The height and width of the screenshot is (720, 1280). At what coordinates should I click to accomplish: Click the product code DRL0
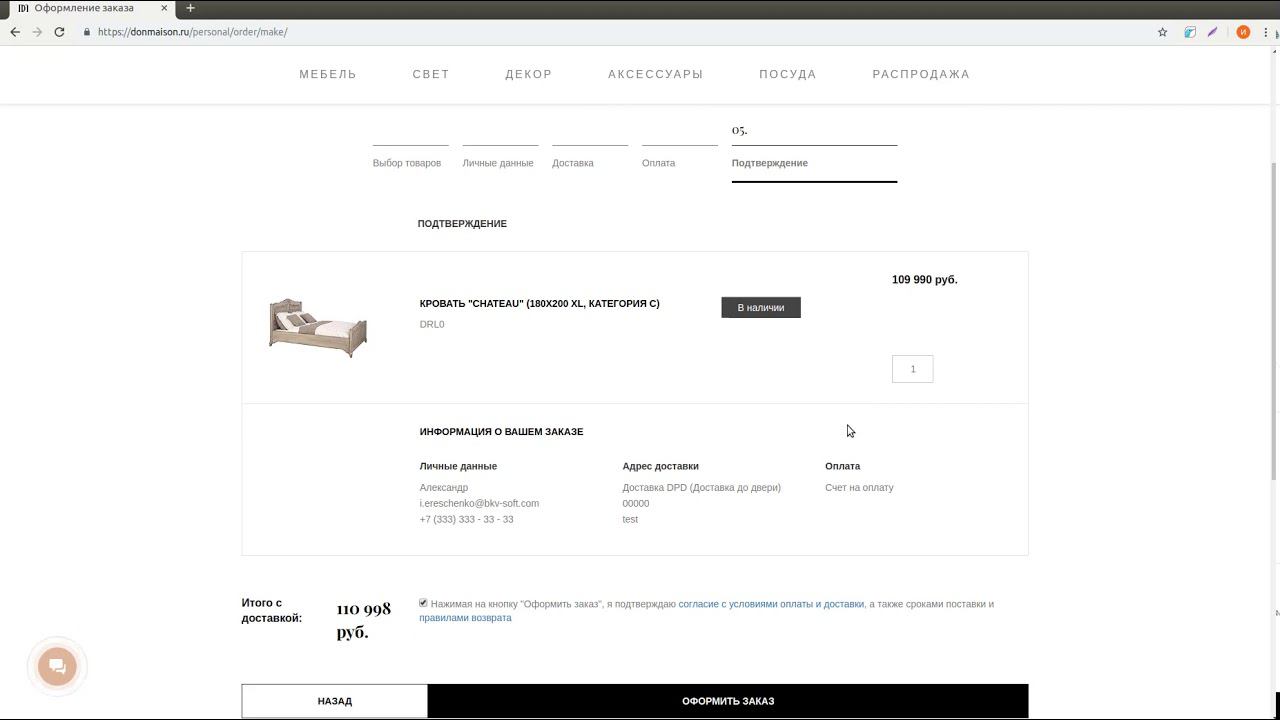(x=432, y=324)
